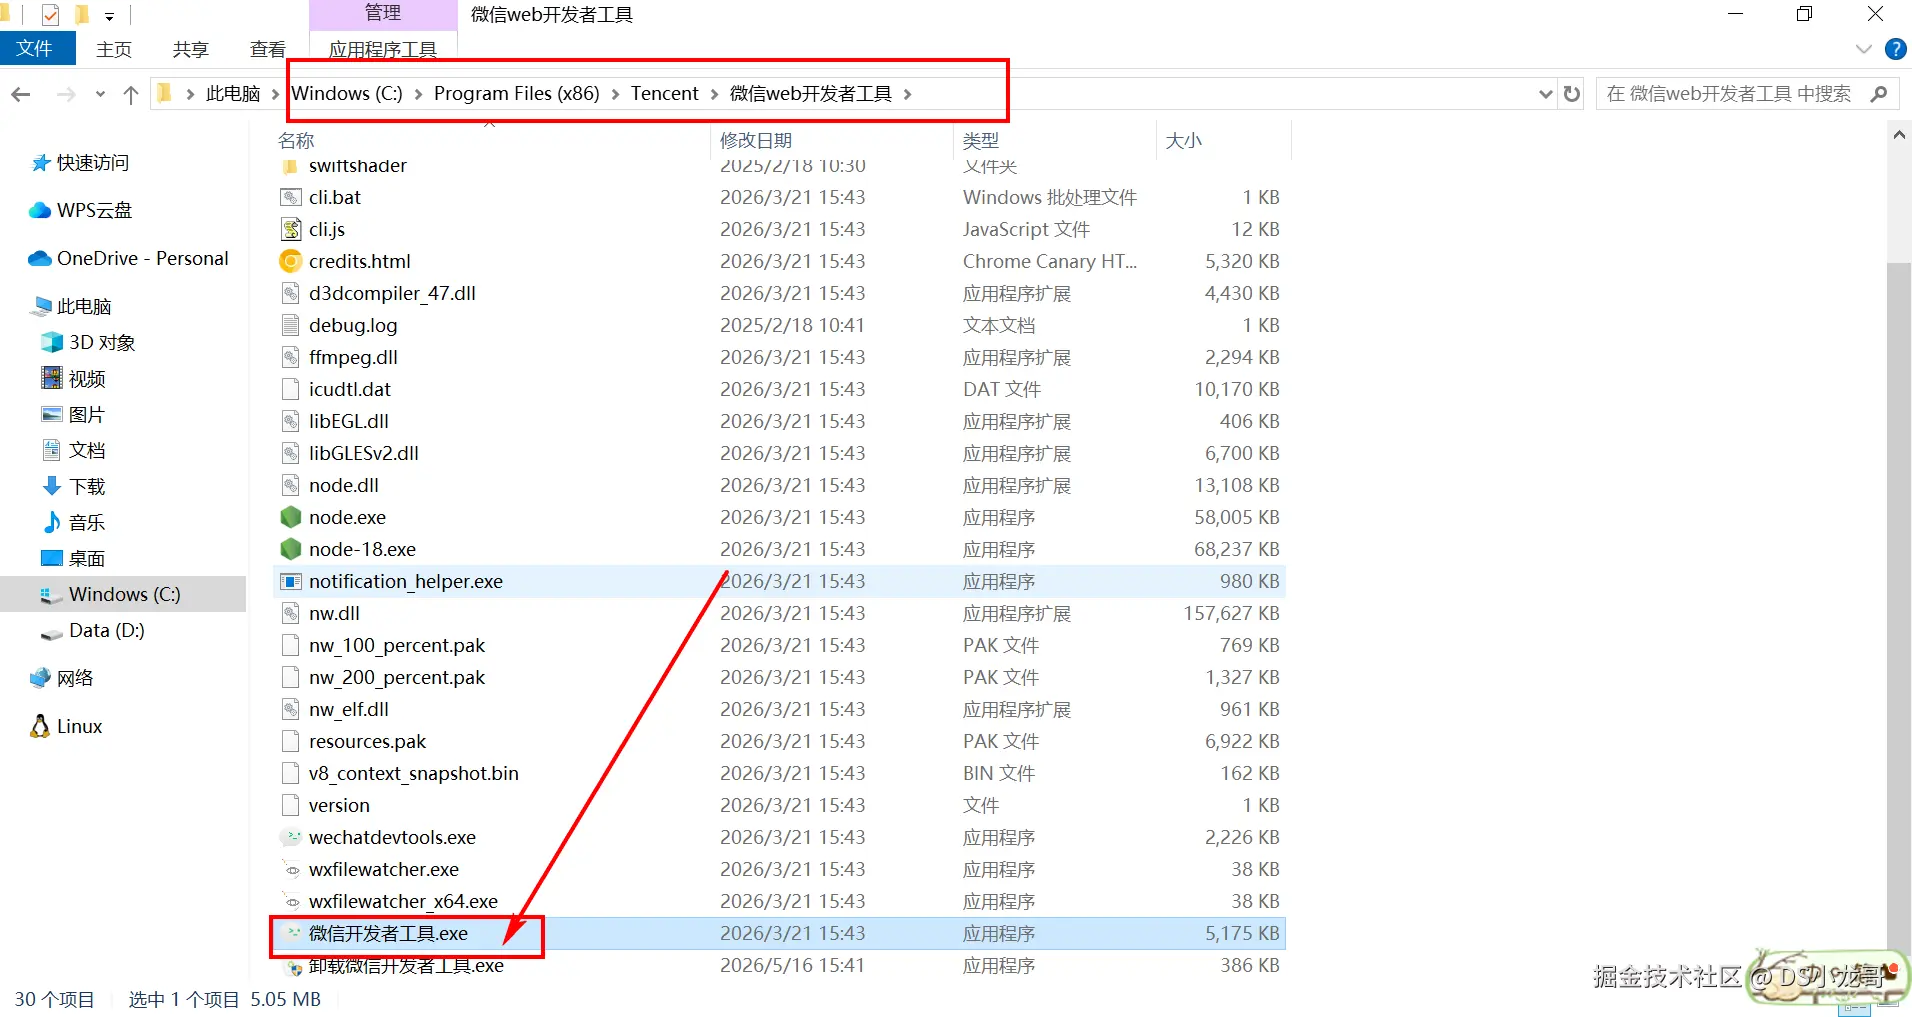Click the Back navigation arrow
The image size is (1912, 1017).
[x=21, y=94]
